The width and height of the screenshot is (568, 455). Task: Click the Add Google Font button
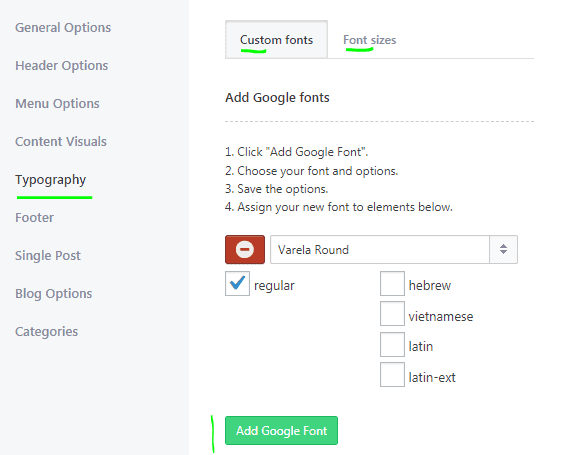pyautogui.click(x=281, y=430)
